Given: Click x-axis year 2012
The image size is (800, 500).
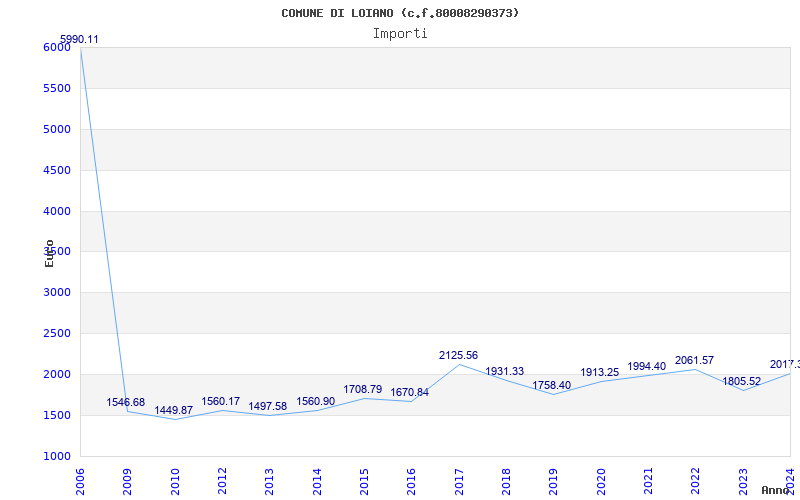Looking at the screenshot, I should (x=222, y=482).
